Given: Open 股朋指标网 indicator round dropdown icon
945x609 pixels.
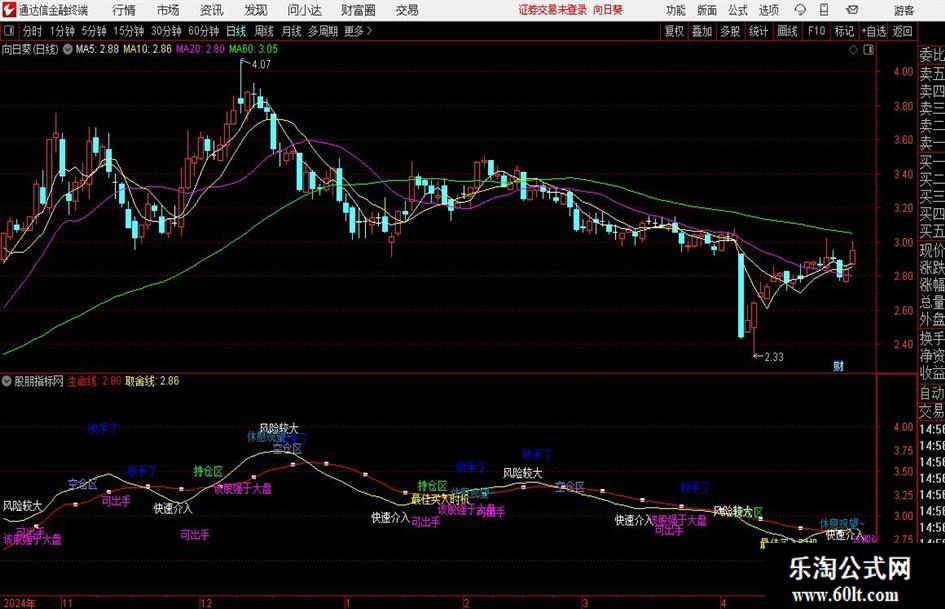Looking at the screenshot, I should tap(7, 381).
